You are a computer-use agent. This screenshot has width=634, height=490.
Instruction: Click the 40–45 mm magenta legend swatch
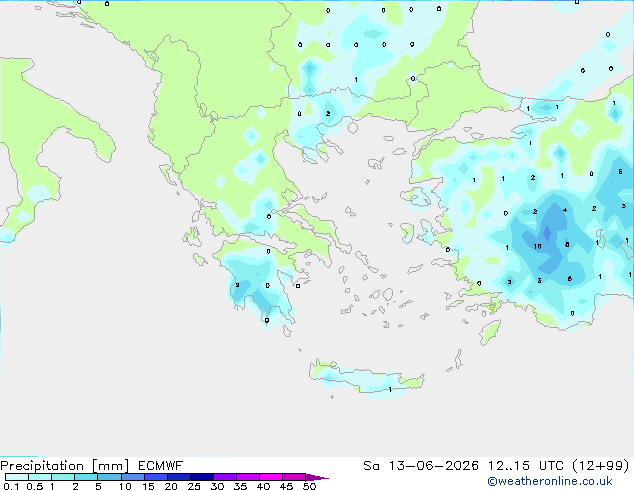271,477
